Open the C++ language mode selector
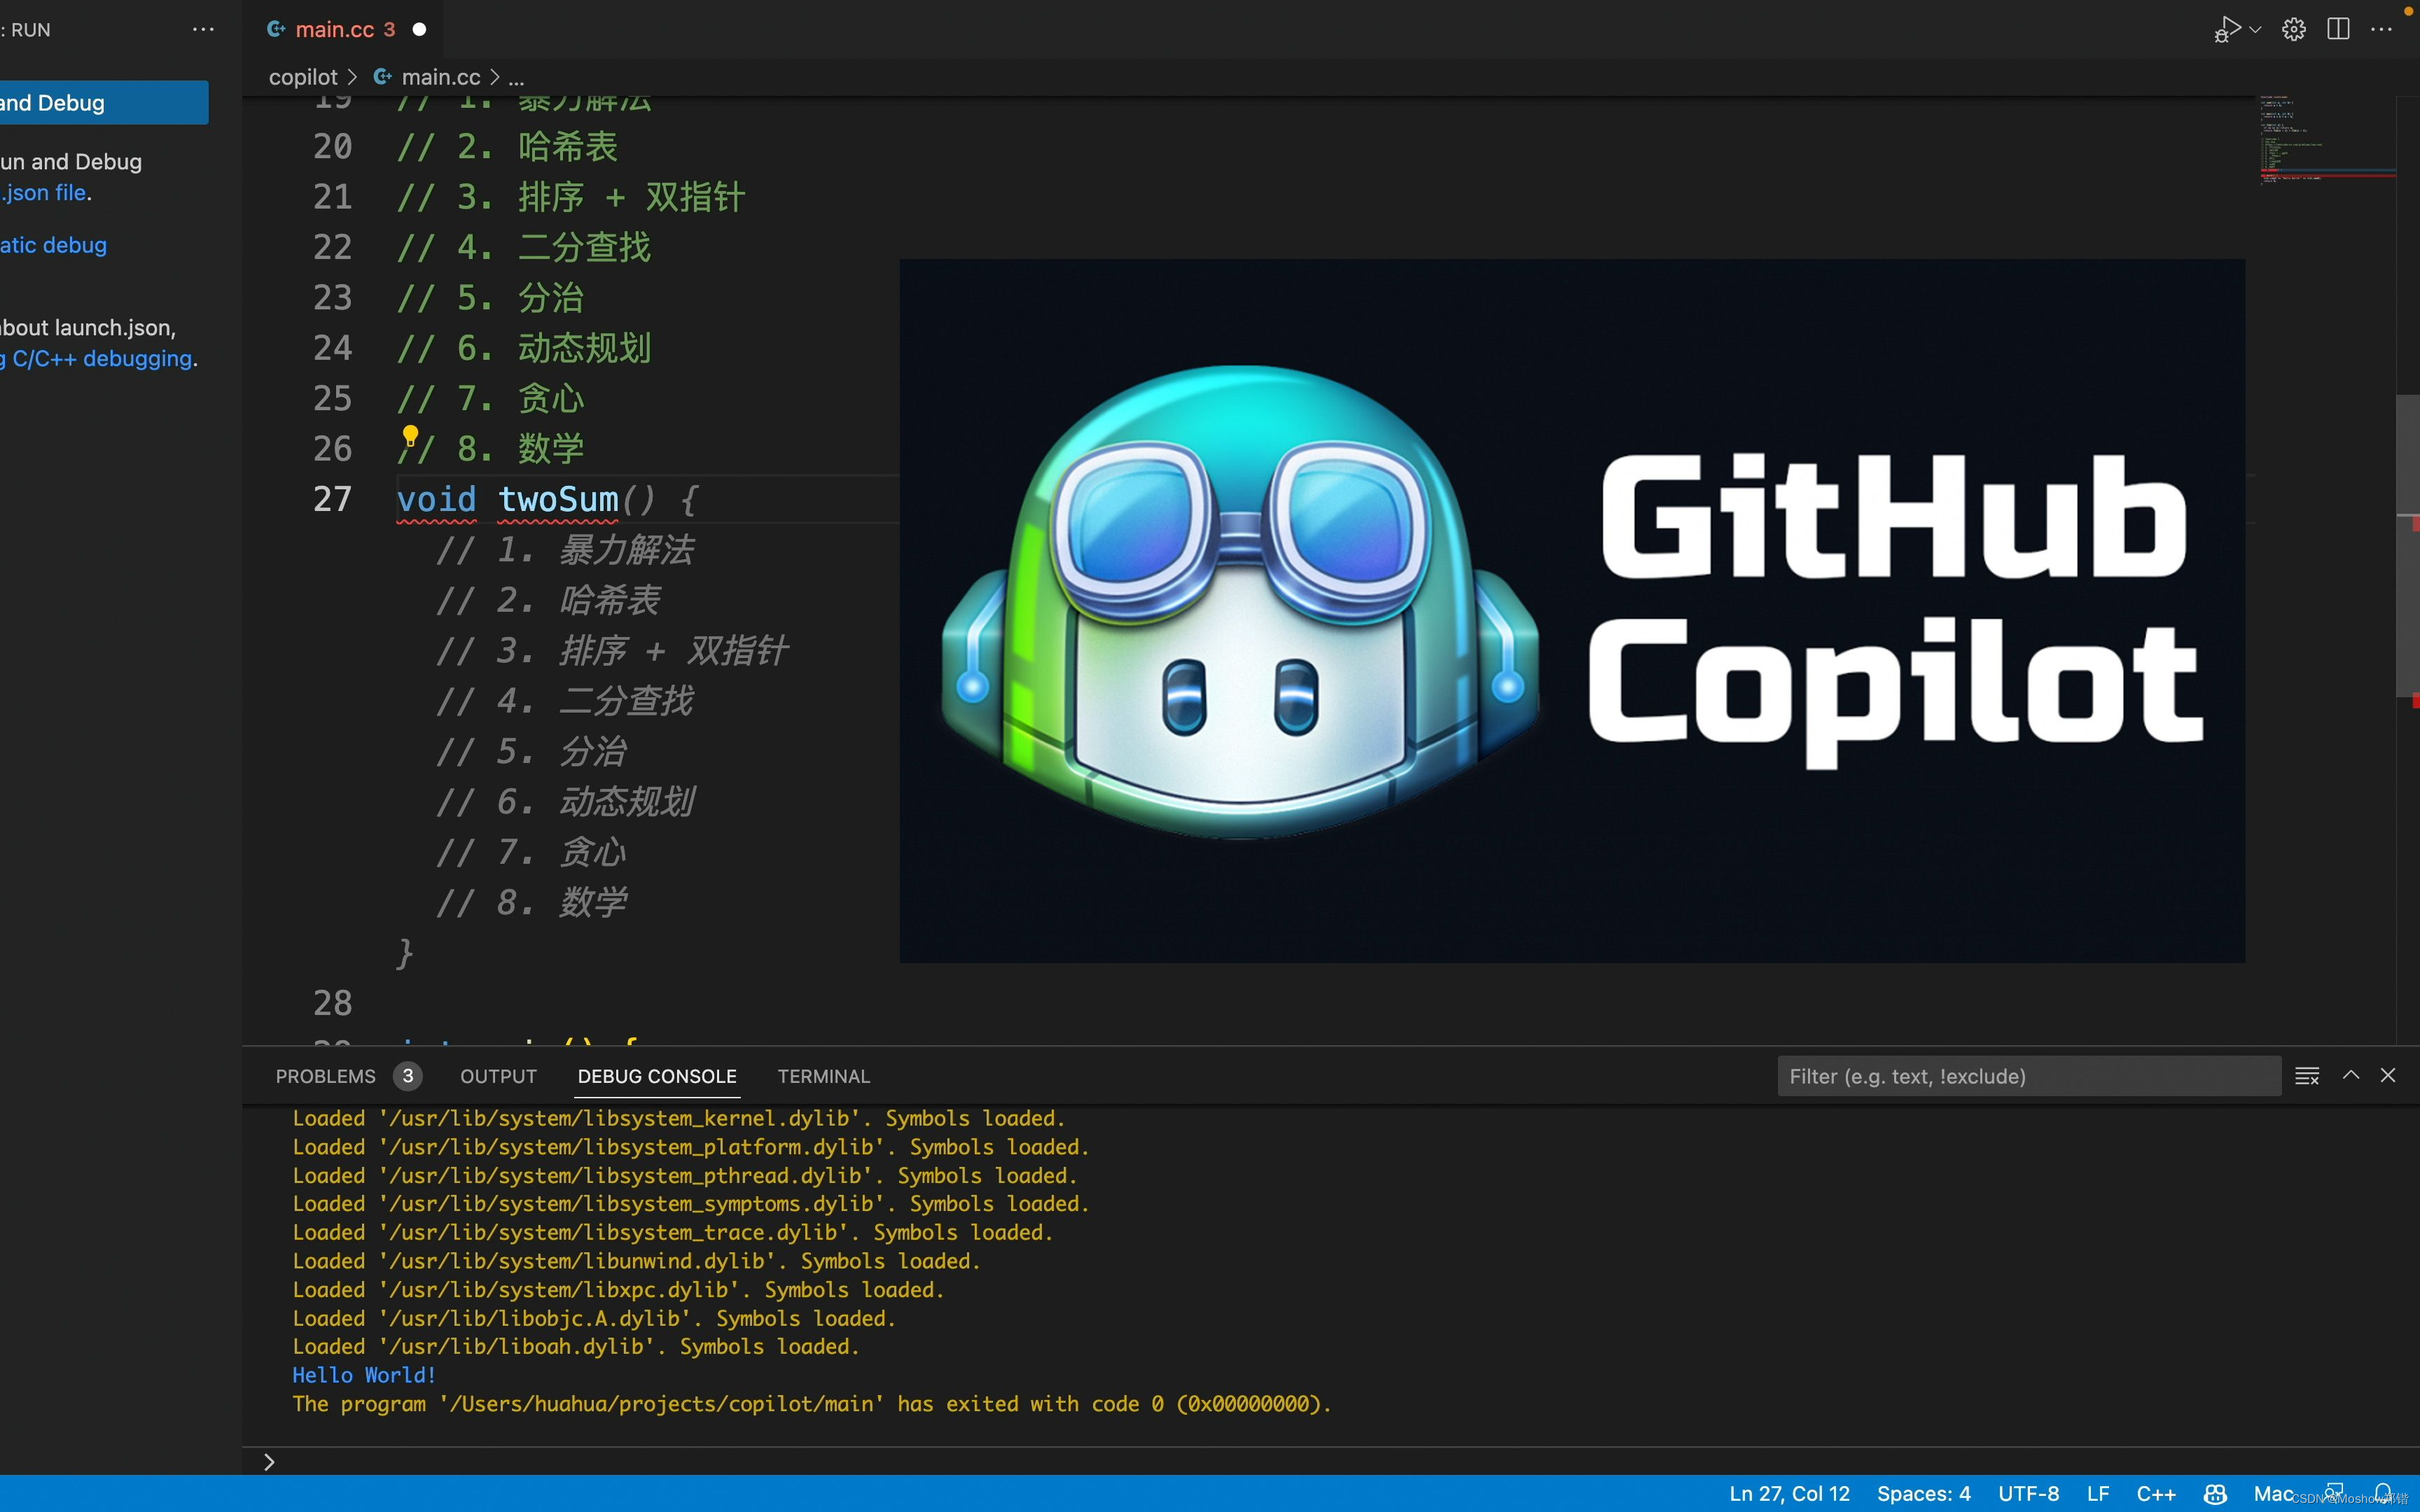The image size is (2420, 1512). point(2156,1494)
